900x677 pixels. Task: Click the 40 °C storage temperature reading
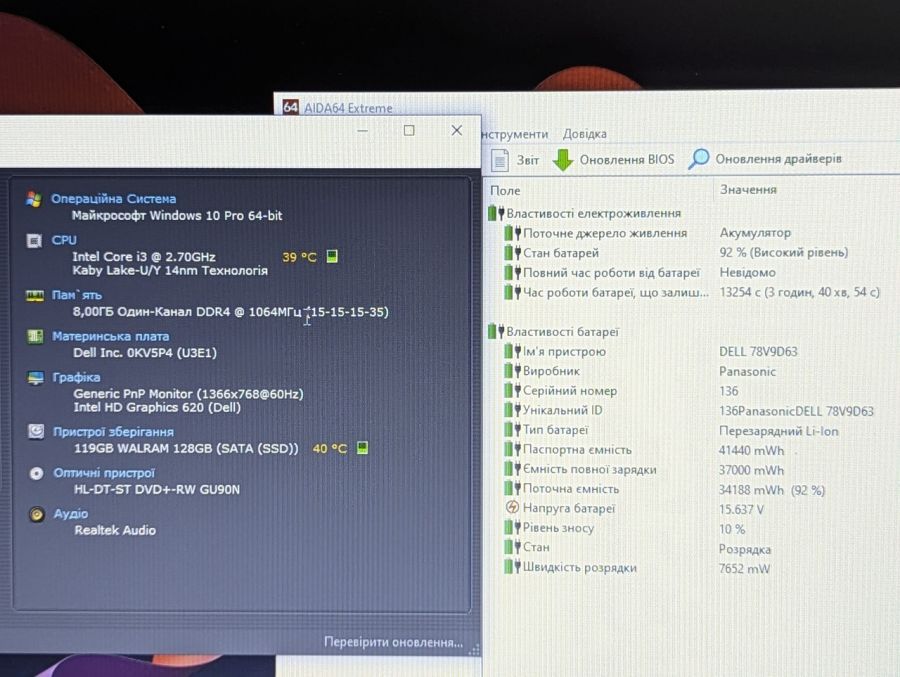pyautogui.click(x=329, y=448)
